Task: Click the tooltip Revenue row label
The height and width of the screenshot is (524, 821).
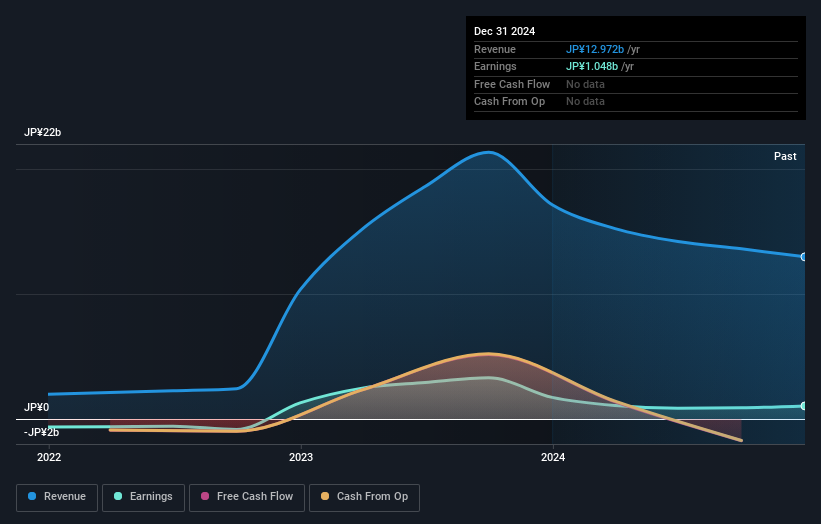Action: (x=495, y=49)
